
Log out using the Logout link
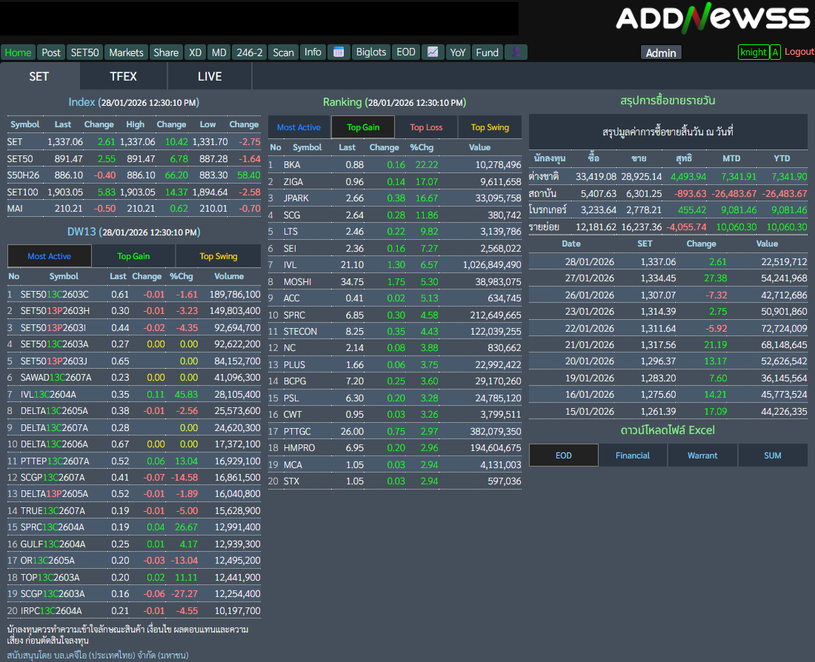(799, 52)
